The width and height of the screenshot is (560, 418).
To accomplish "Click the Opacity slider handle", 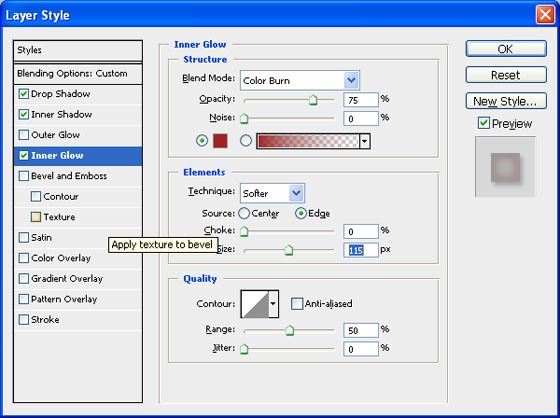I will pos(313,100).
